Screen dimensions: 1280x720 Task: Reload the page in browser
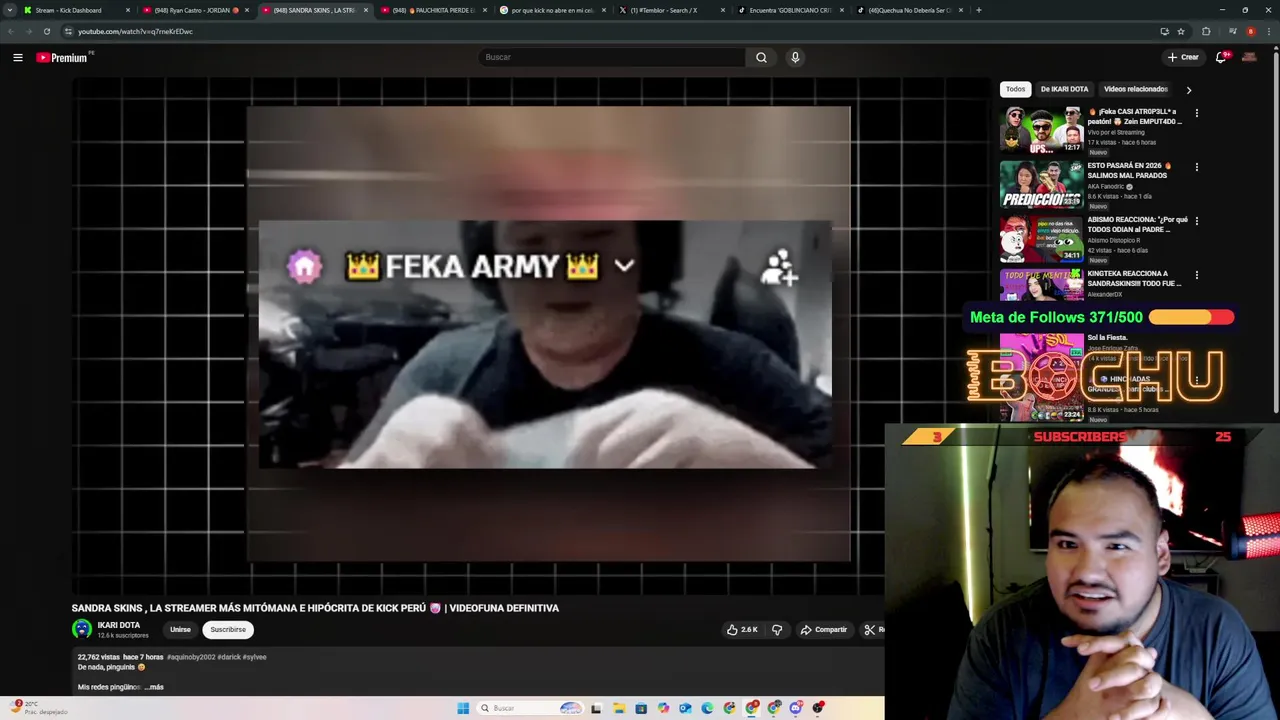[x=46, y=31]
